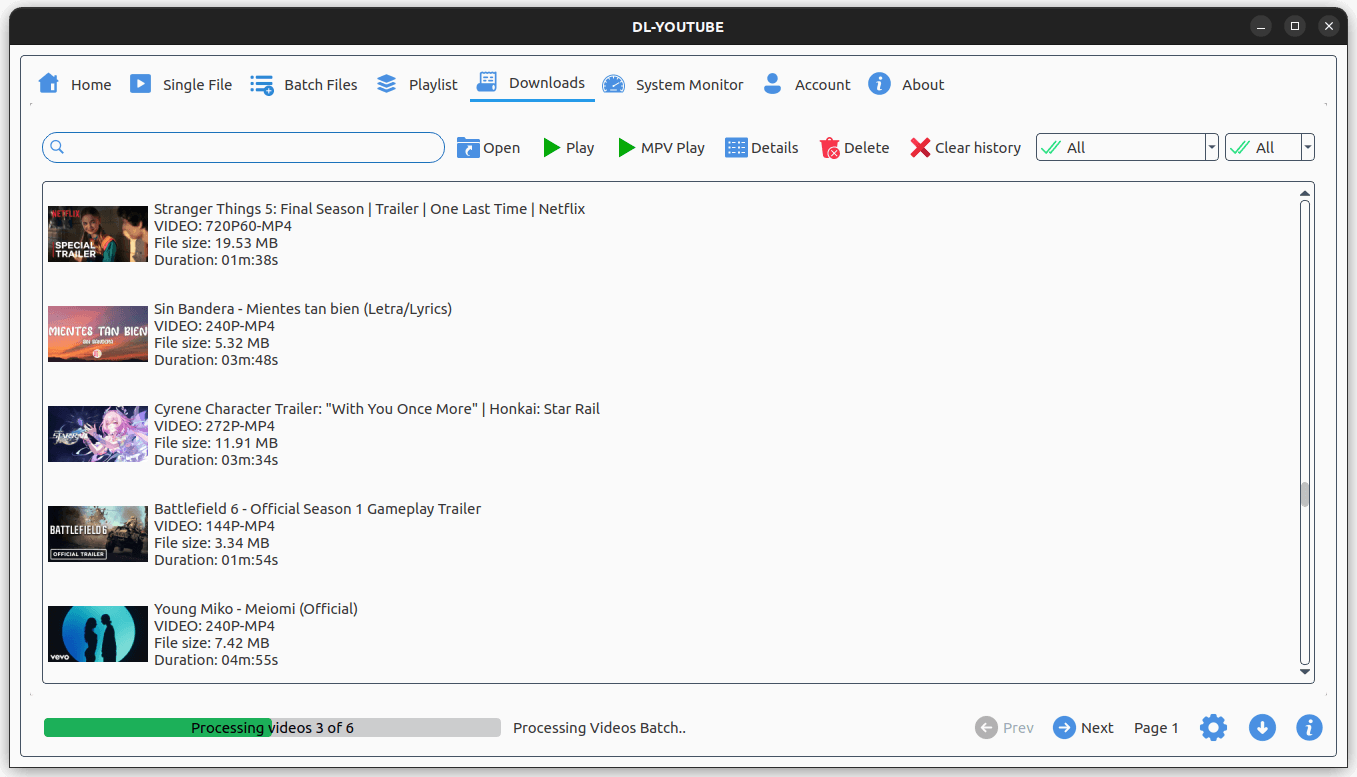Click the Play button label
This screenshot has height=777, width=1357.
click(580, 148)
